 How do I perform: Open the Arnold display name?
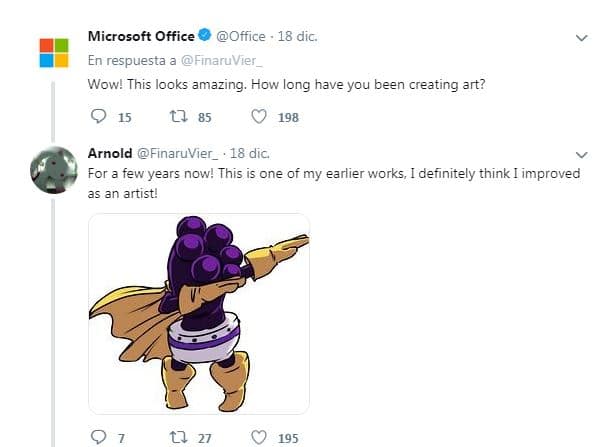(x=109, y=153)
